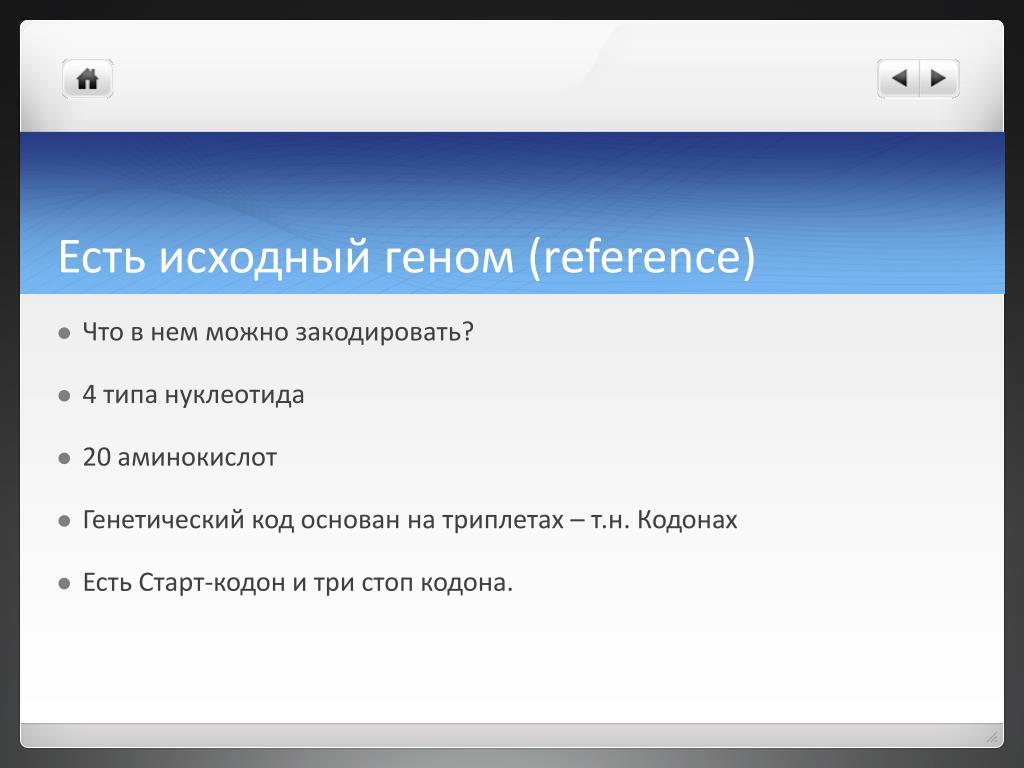The image size is (1024, 768).
Task: Select the text '20 аминокислот'
Action: tap(180, 457)
